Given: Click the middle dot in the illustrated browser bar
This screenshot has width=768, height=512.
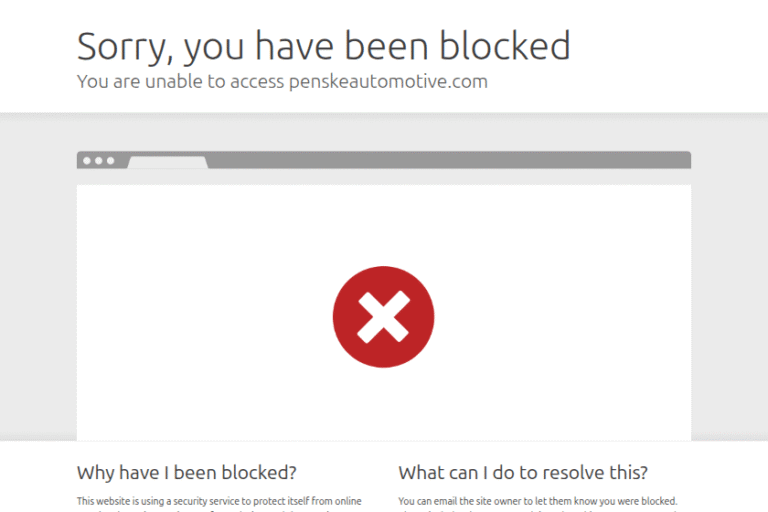Looking at the screenshot, I should [x=98, y=160].
